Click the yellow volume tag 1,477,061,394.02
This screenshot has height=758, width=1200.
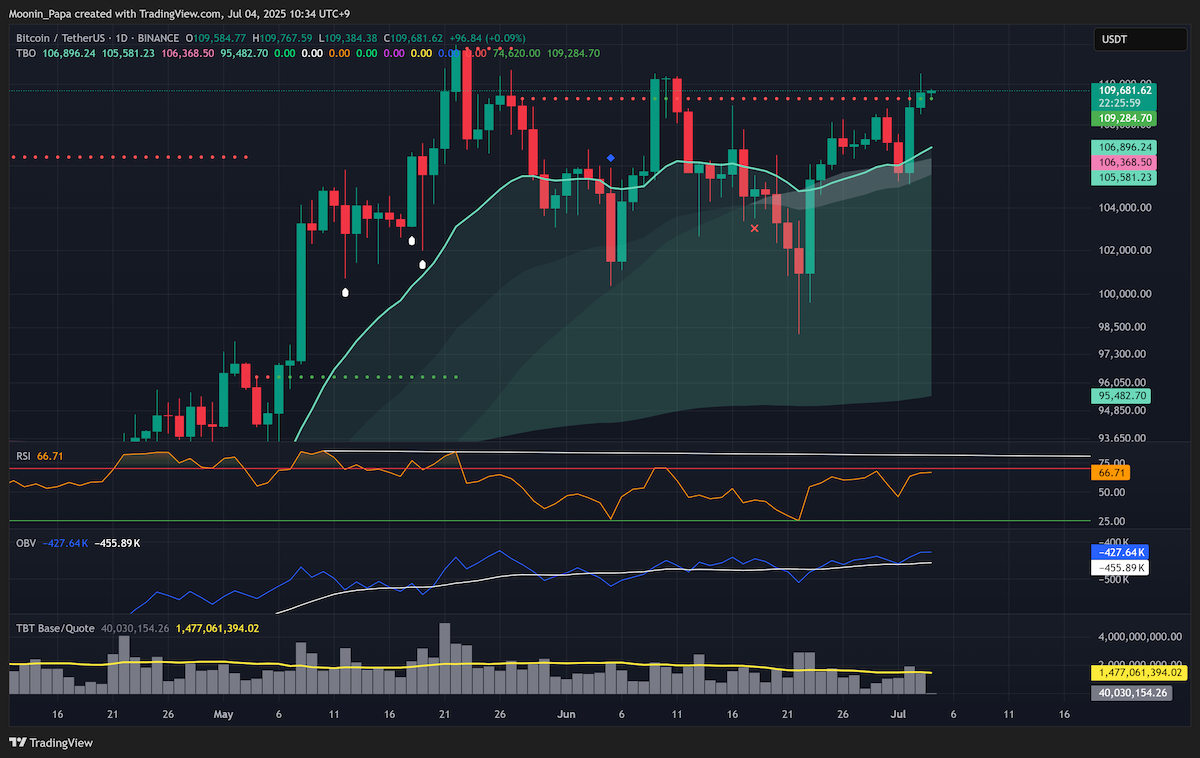pos(1138,673)
